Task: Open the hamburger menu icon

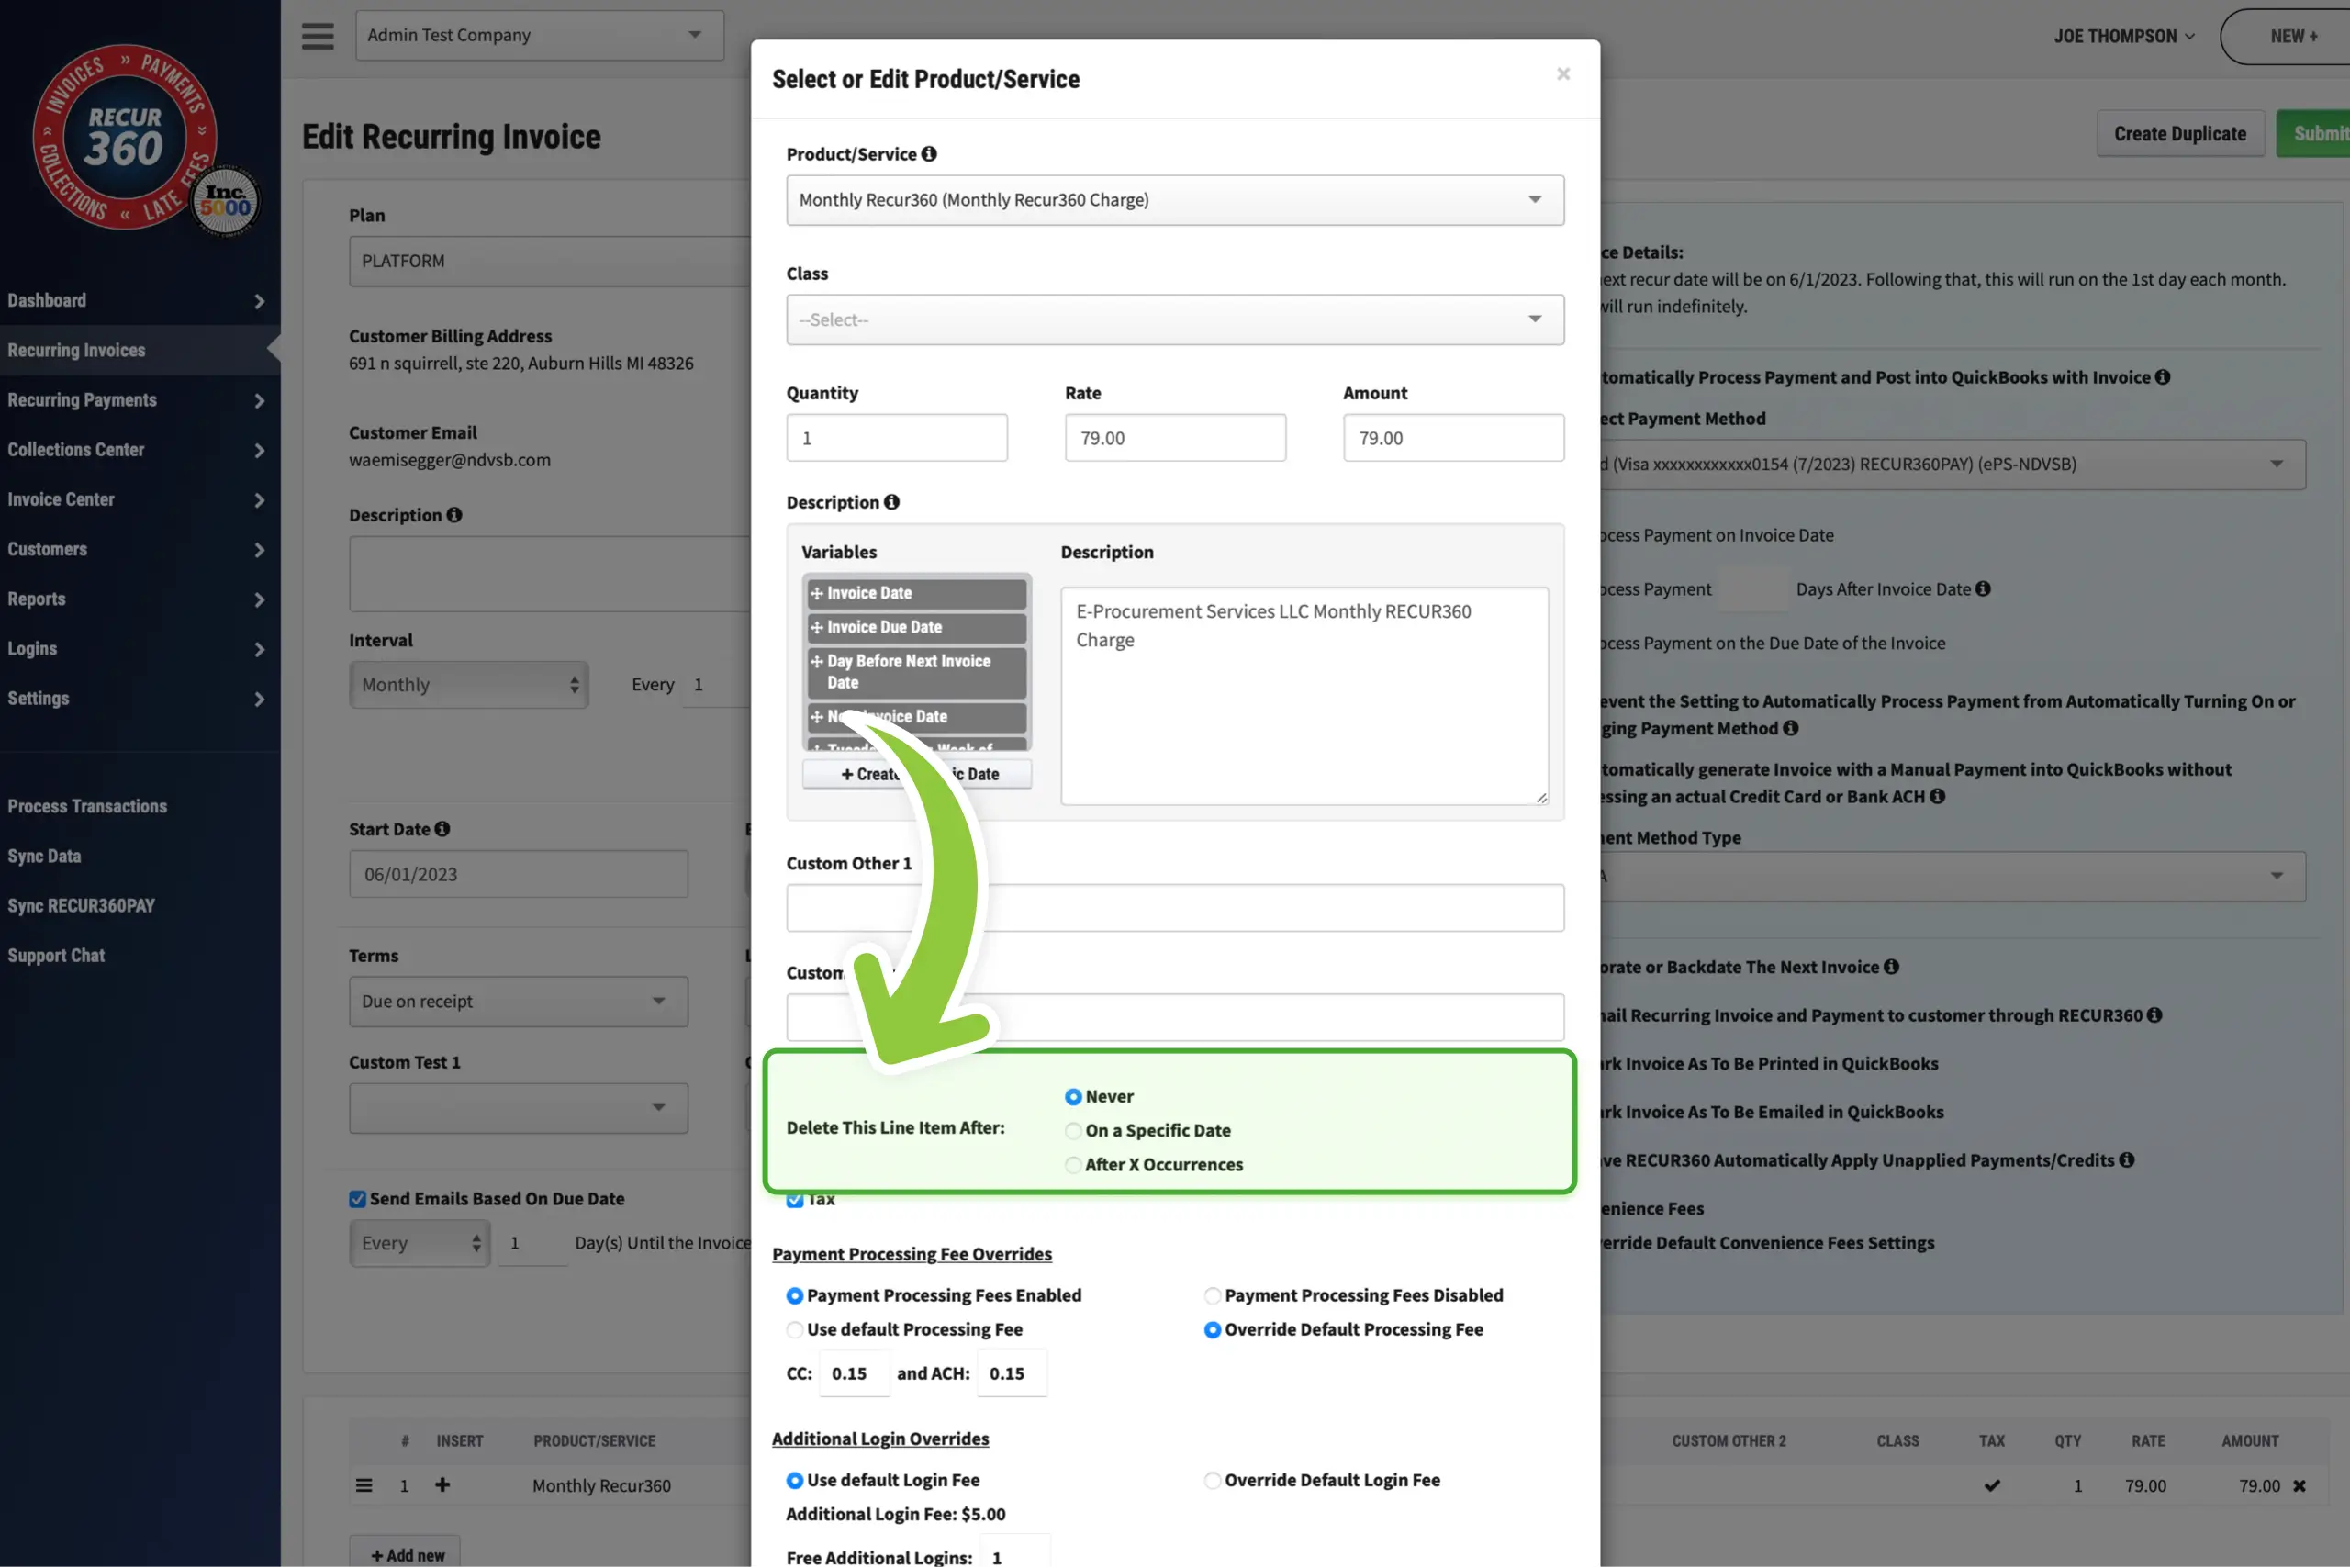Action: coord(318,36)
